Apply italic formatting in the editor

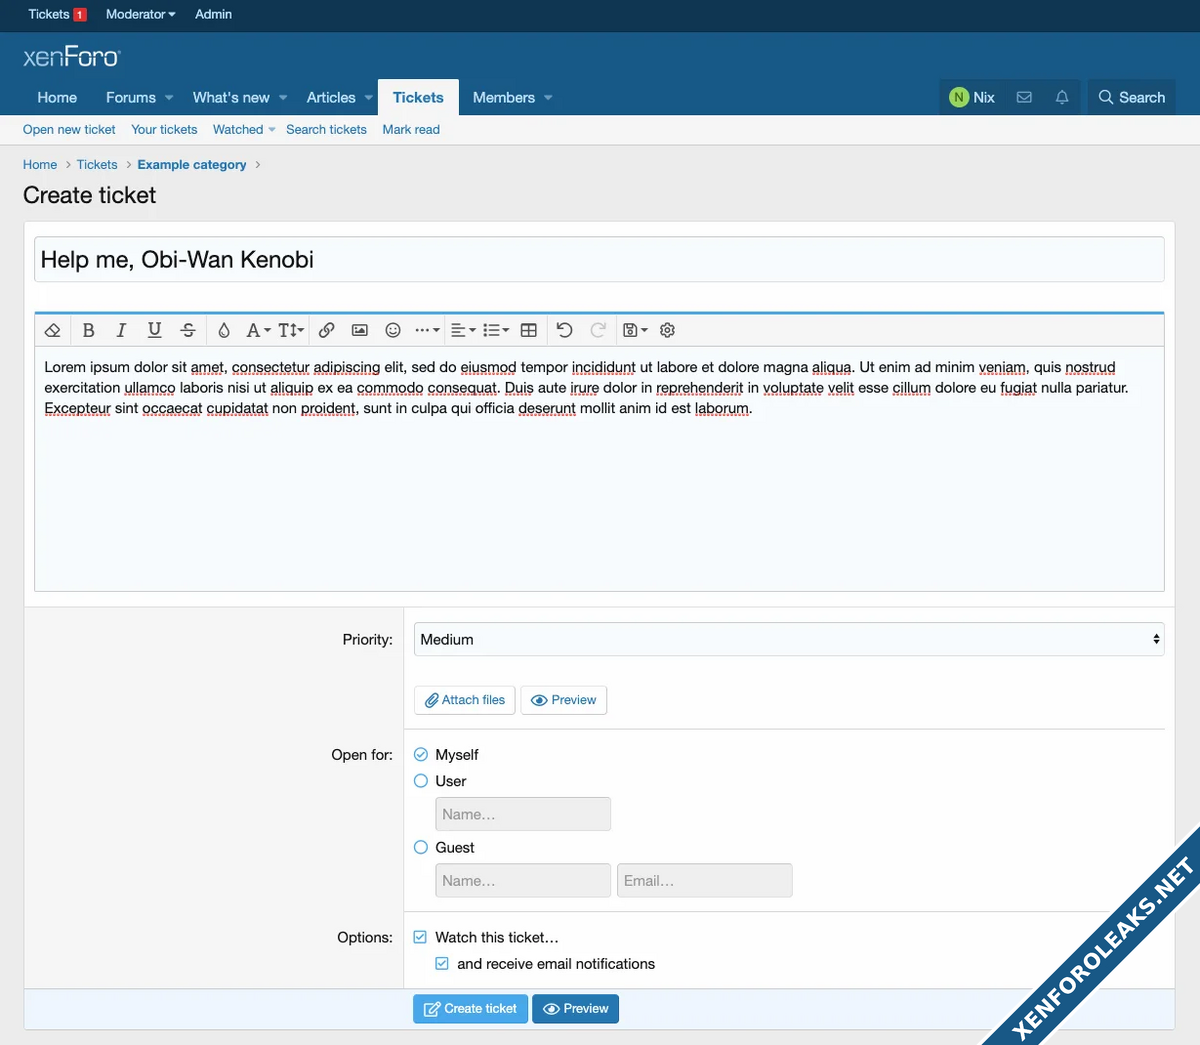tap(121, 330)
